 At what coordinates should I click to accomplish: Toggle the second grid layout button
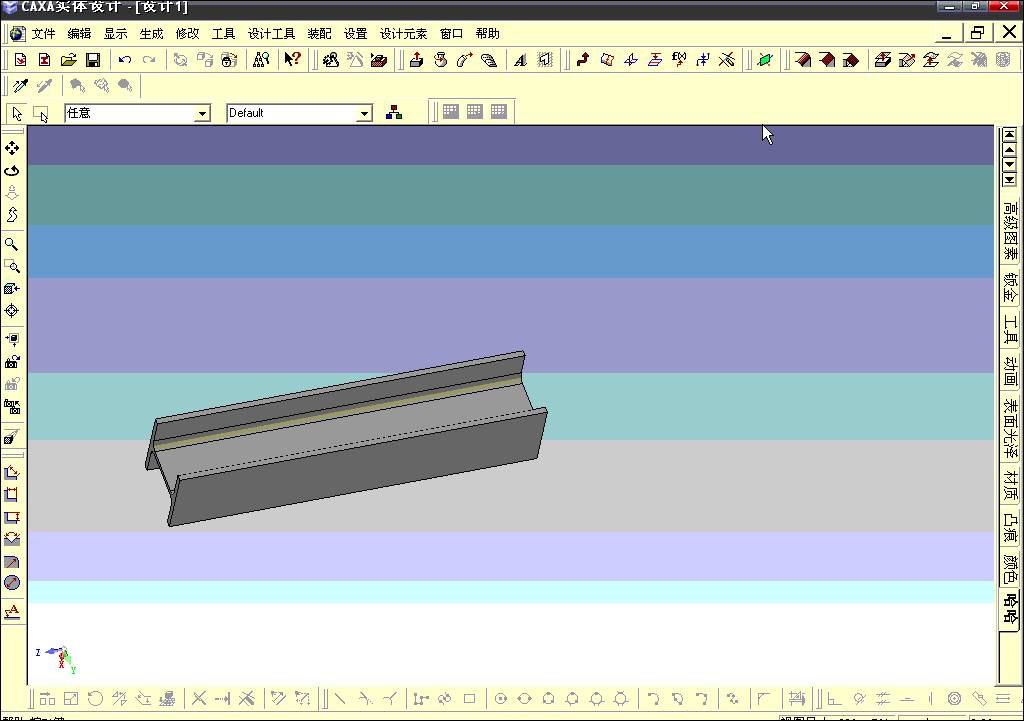[475, 112]
